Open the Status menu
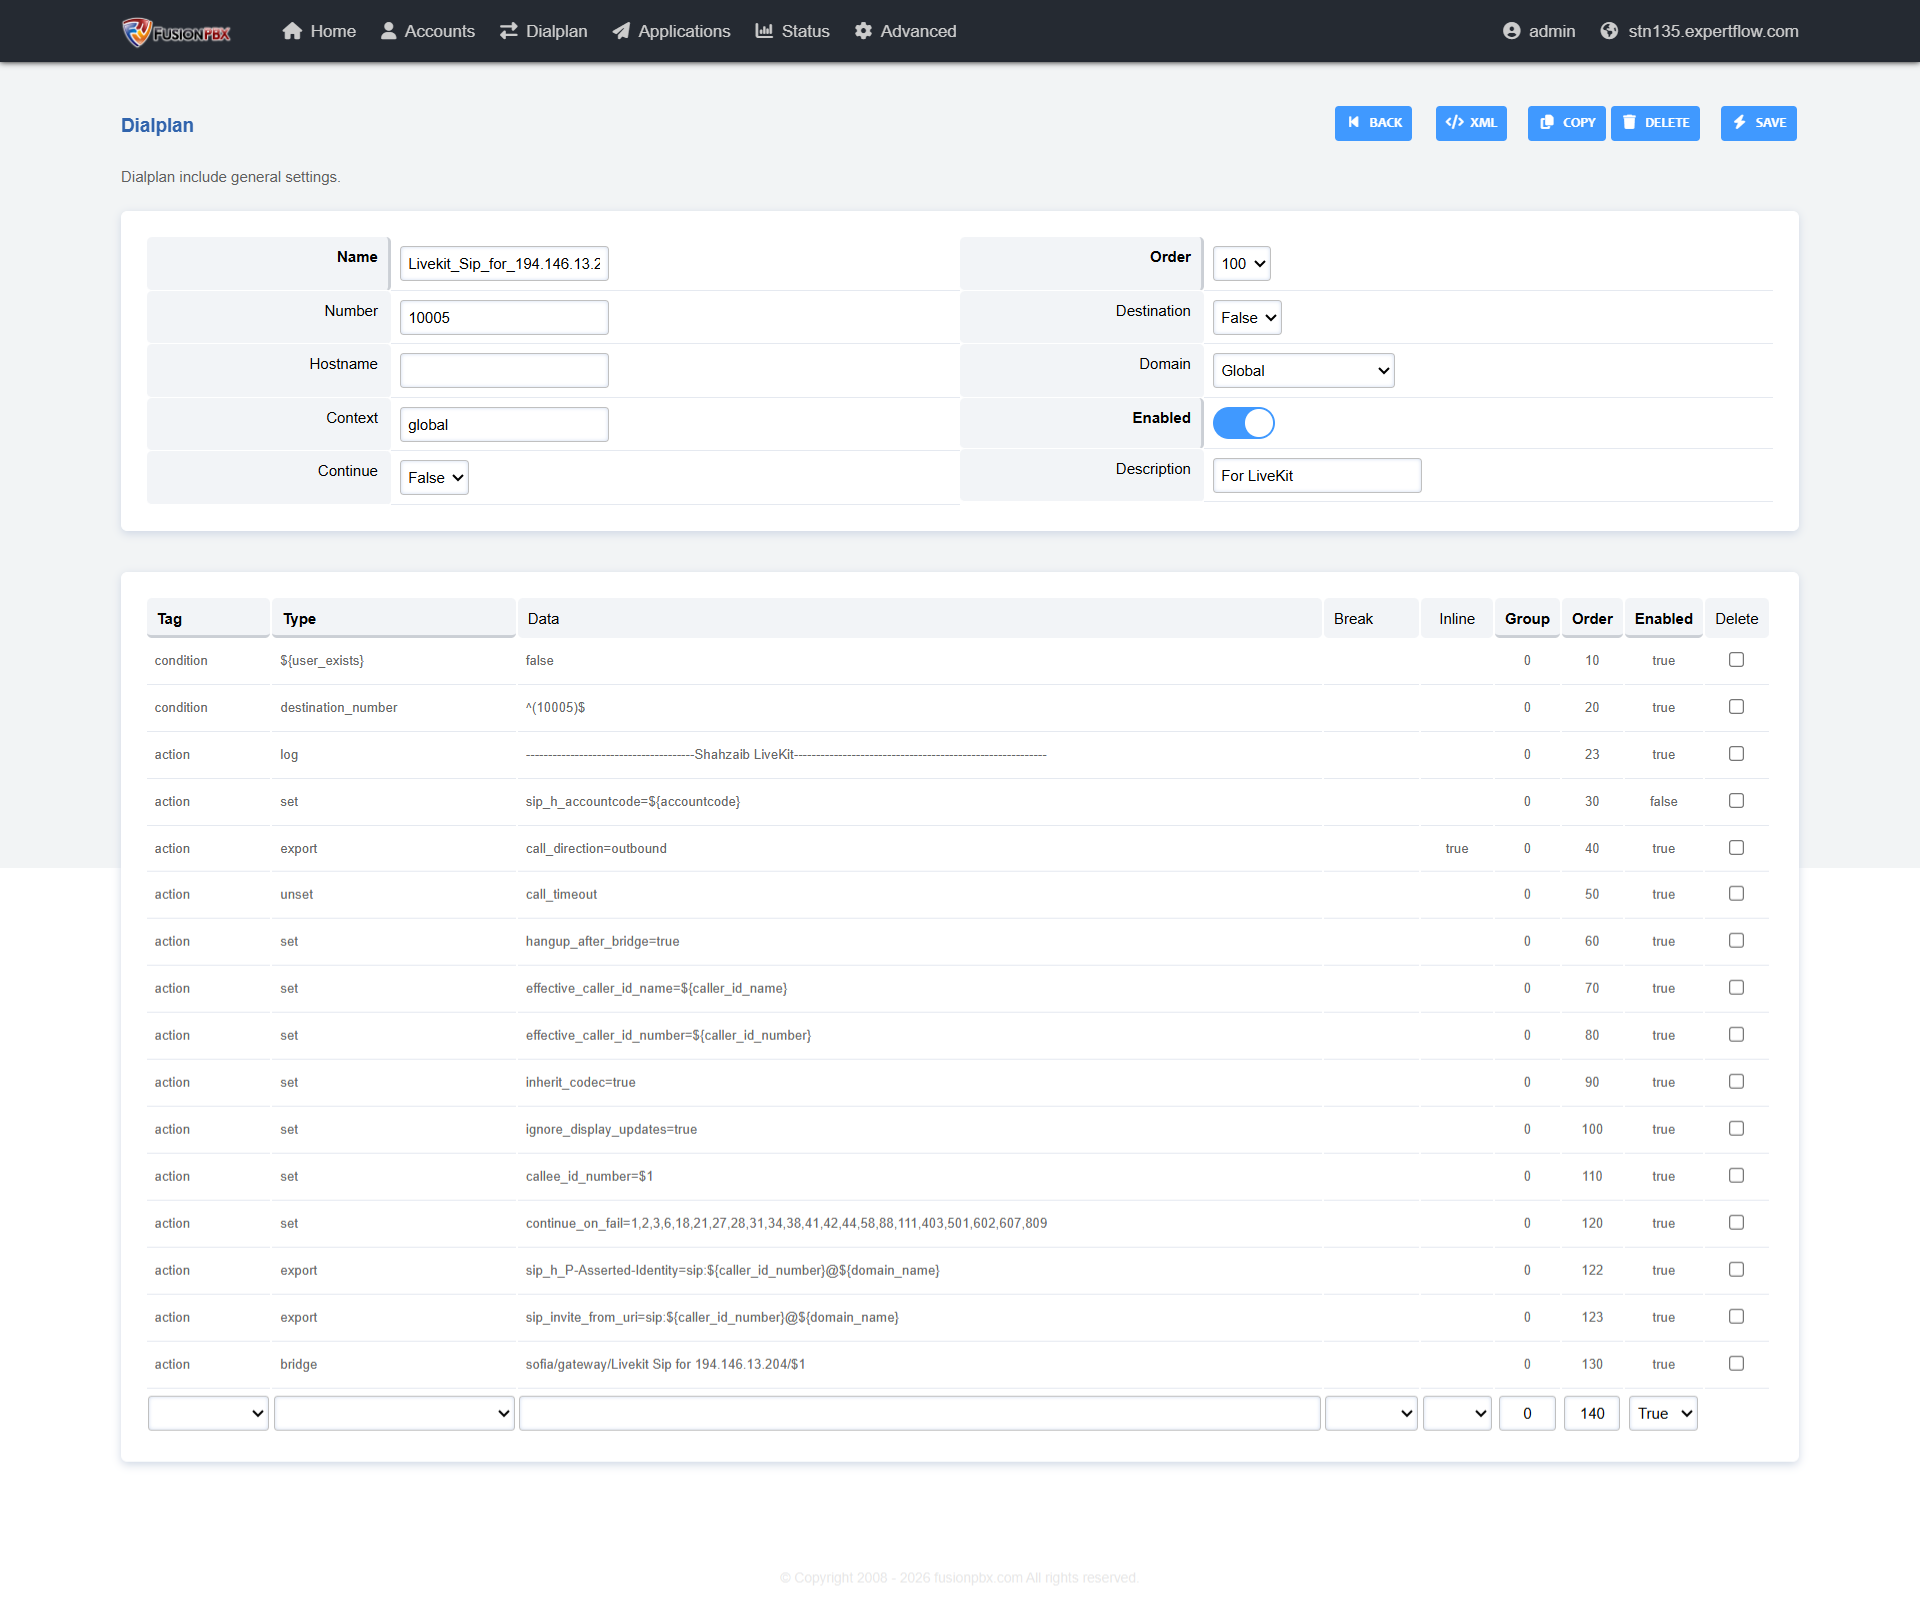Screen dimensions: 1920x1601 click(793, 31)
